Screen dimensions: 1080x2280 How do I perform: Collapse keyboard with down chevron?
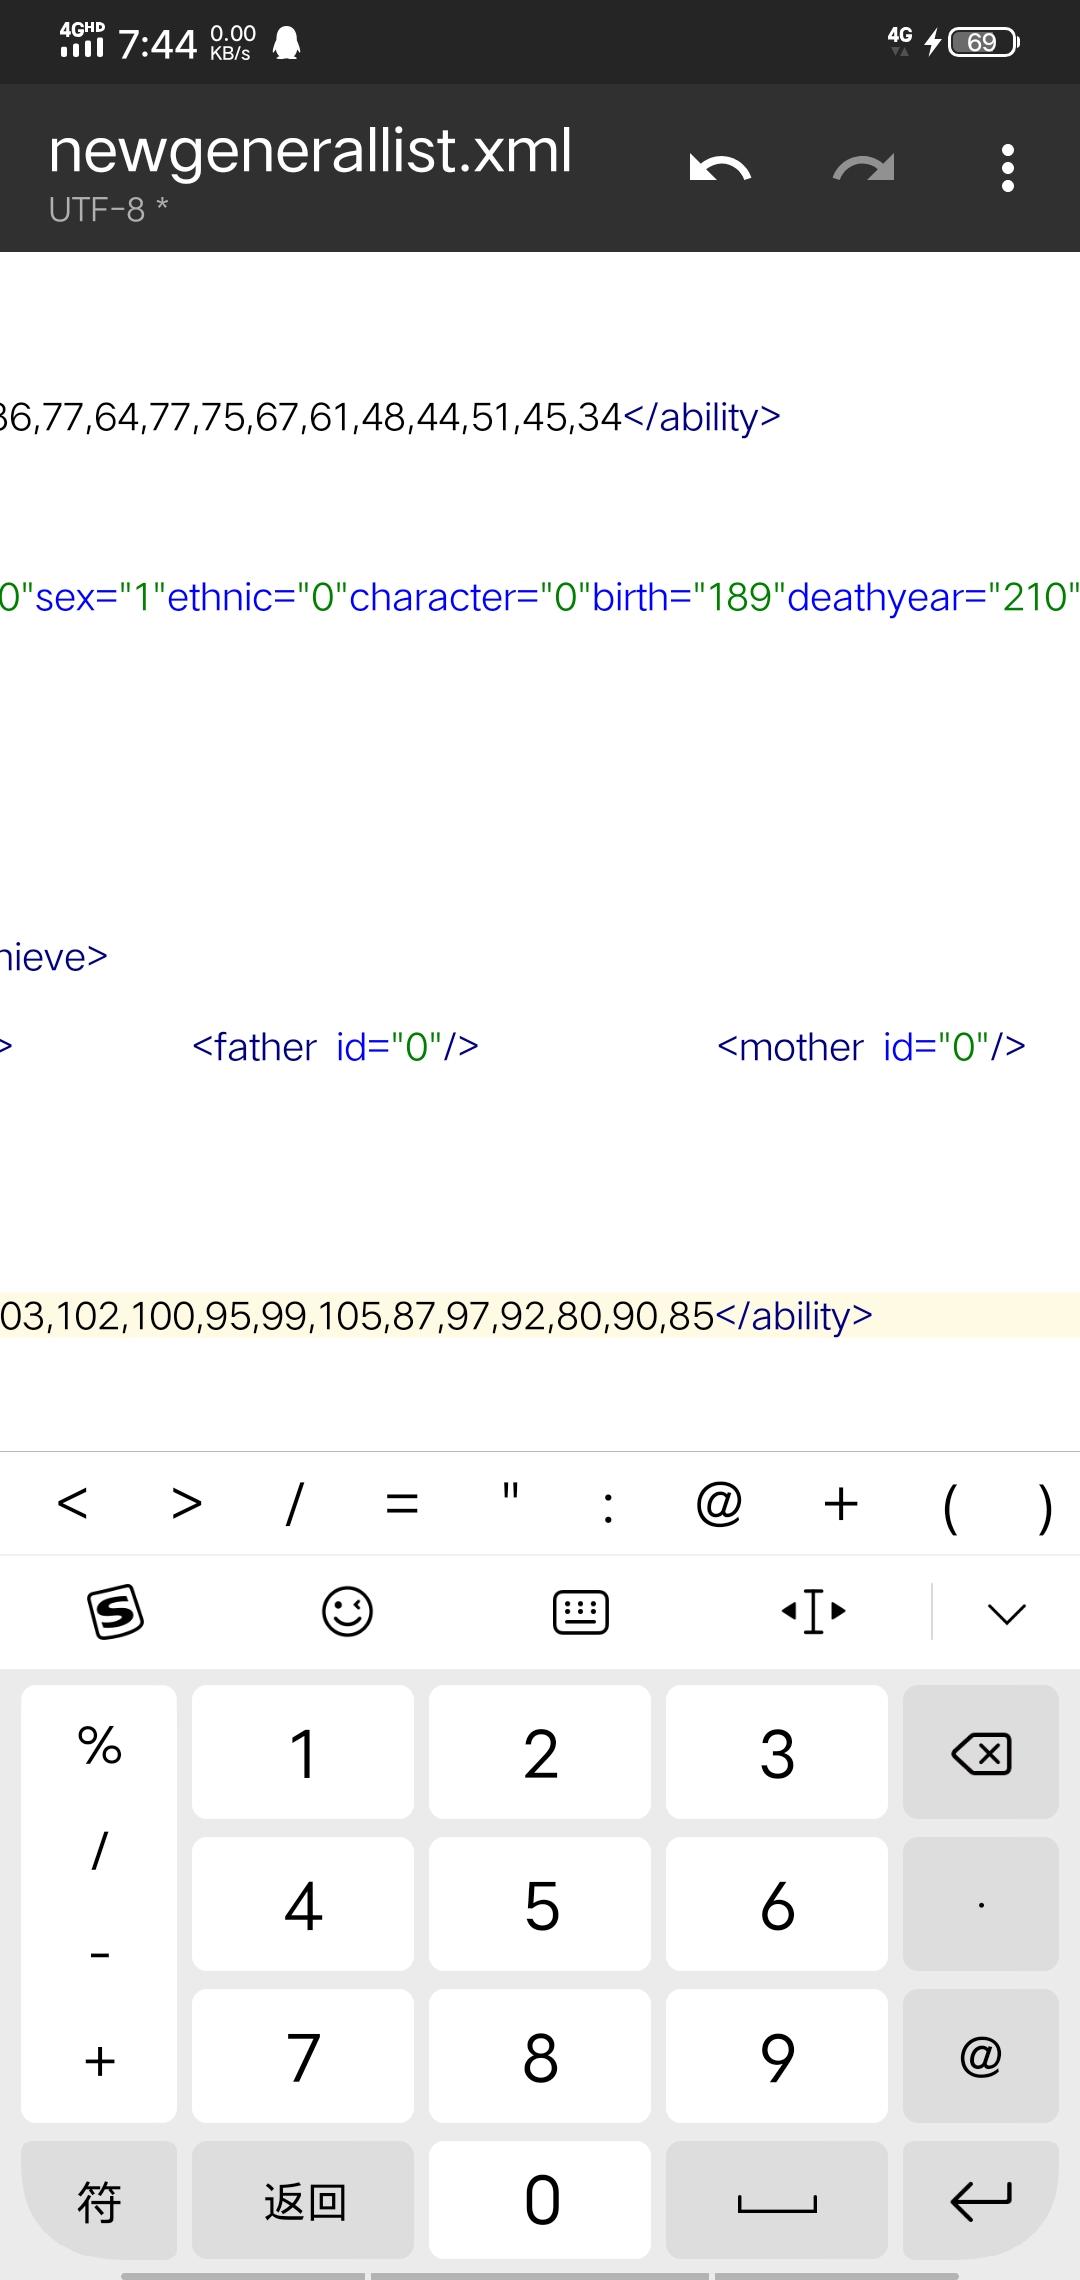click(x=1006, y=1612)
